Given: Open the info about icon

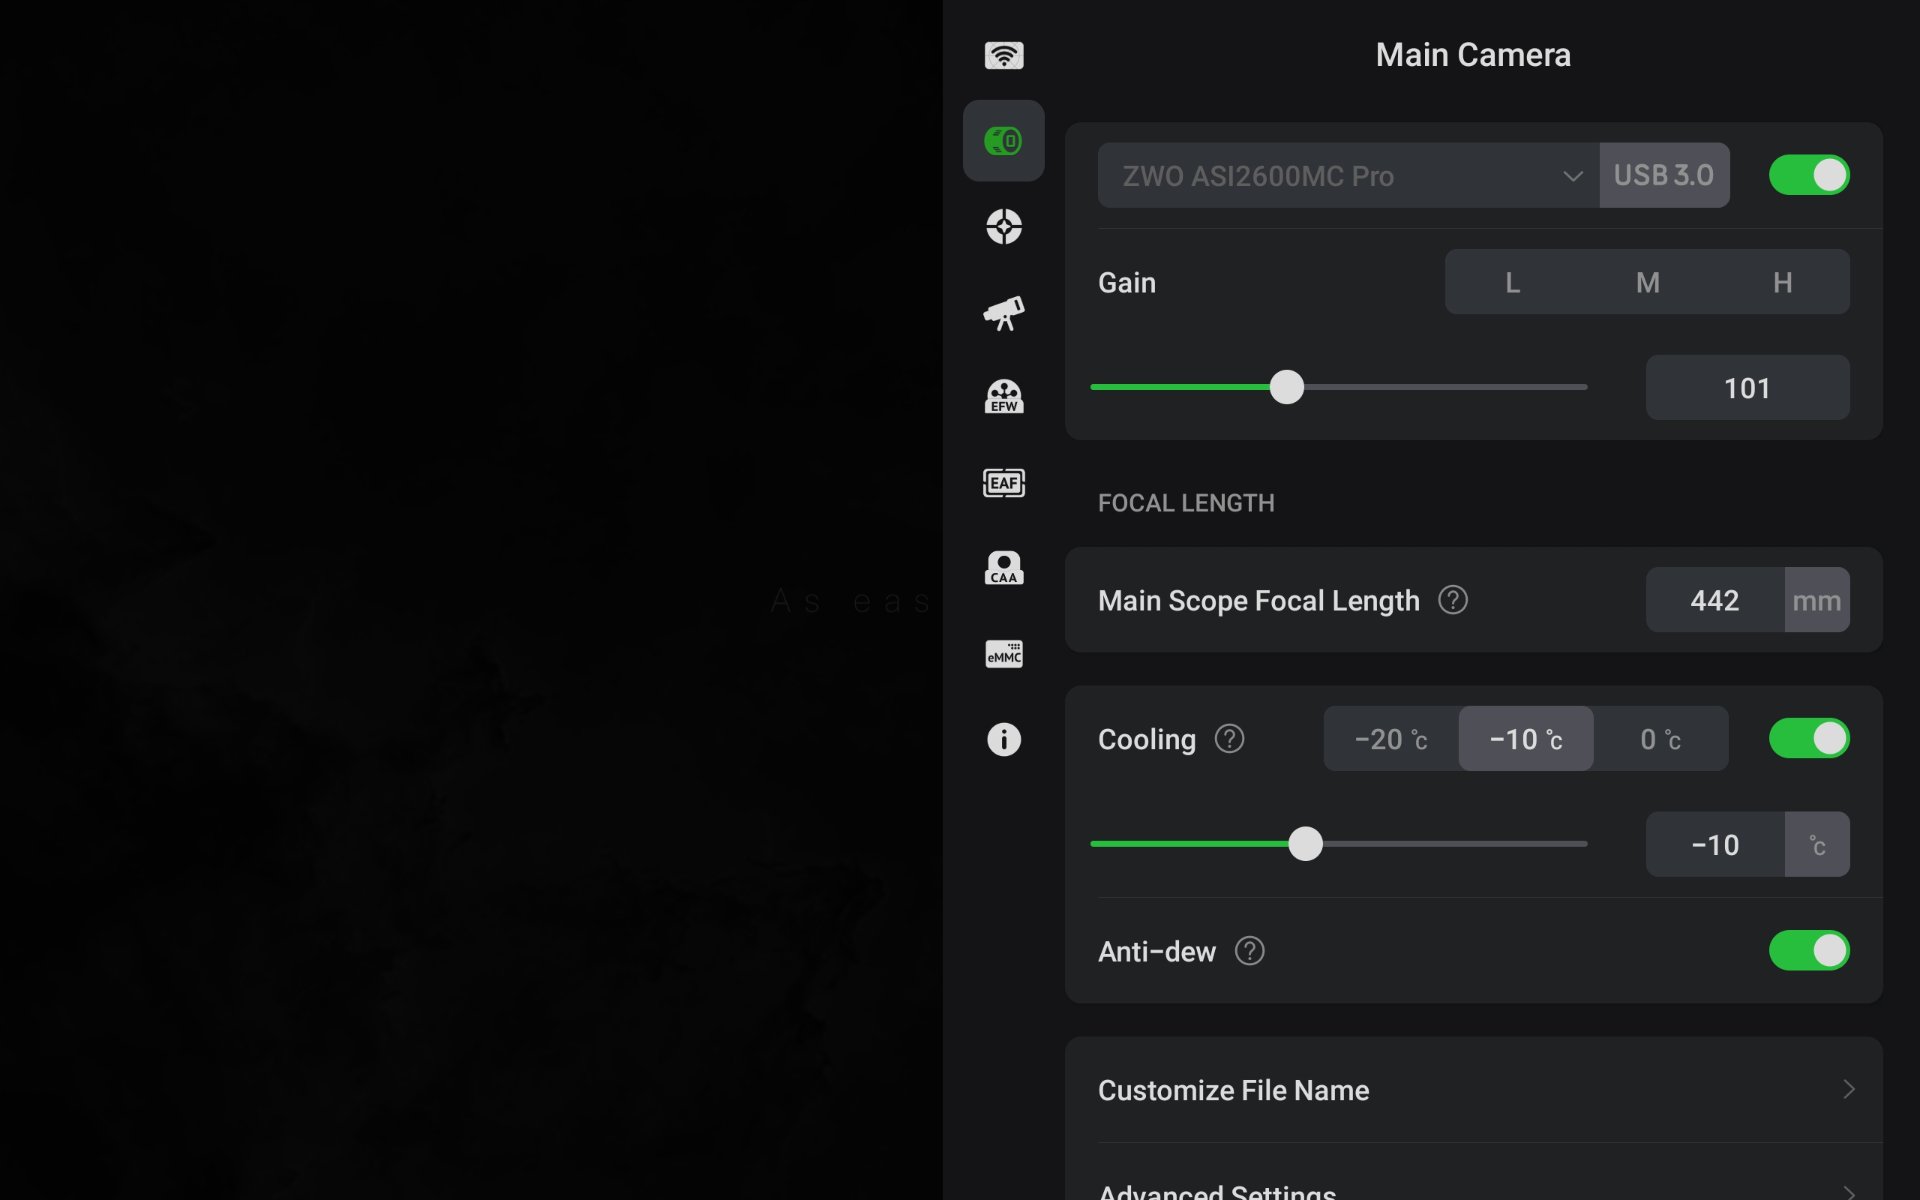Looking at the screenshot, I should coord(1004,740).
